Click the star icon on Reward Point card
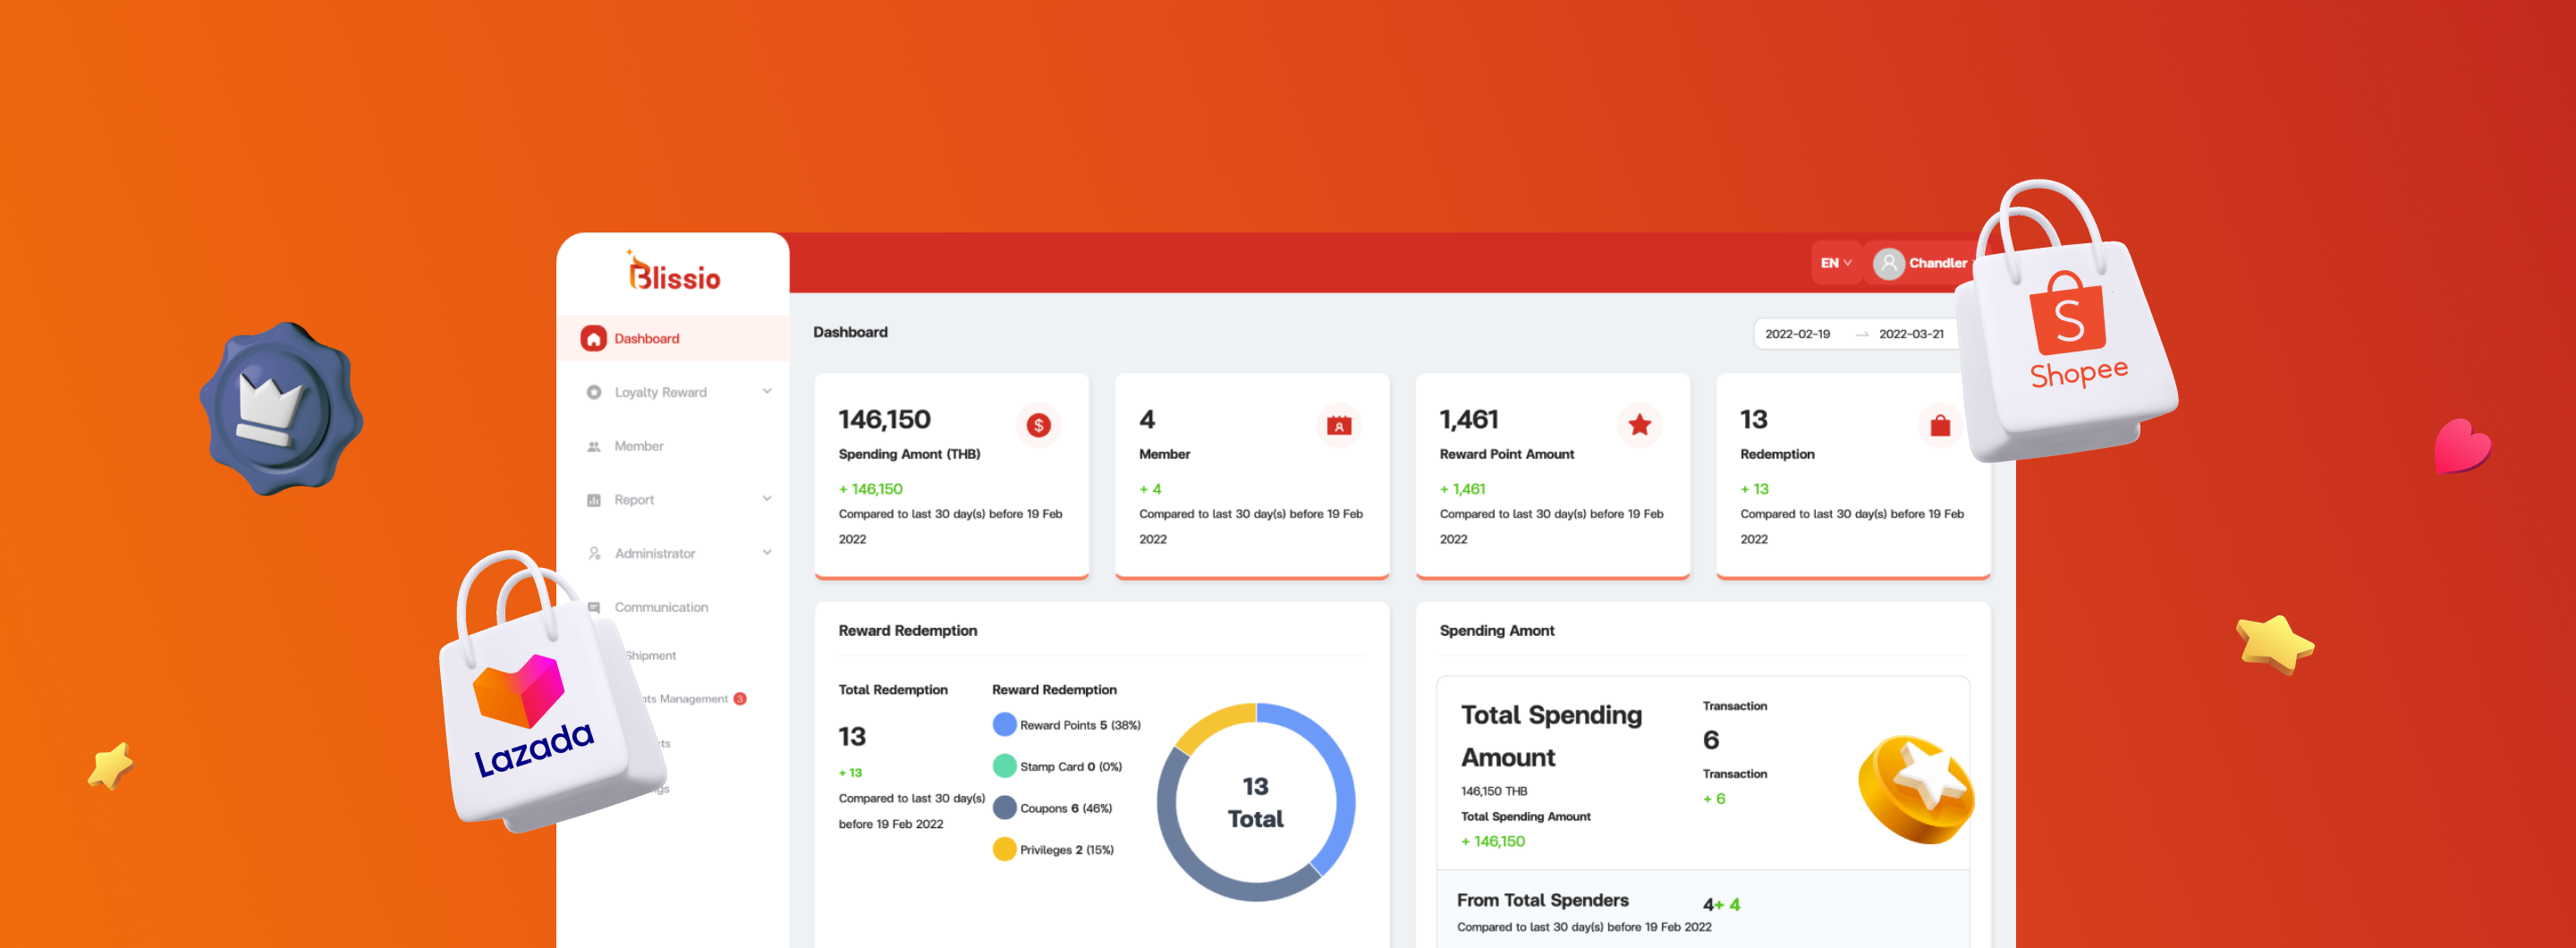The width and height of the screenshot is (2576, 948). coord(1639,426)
